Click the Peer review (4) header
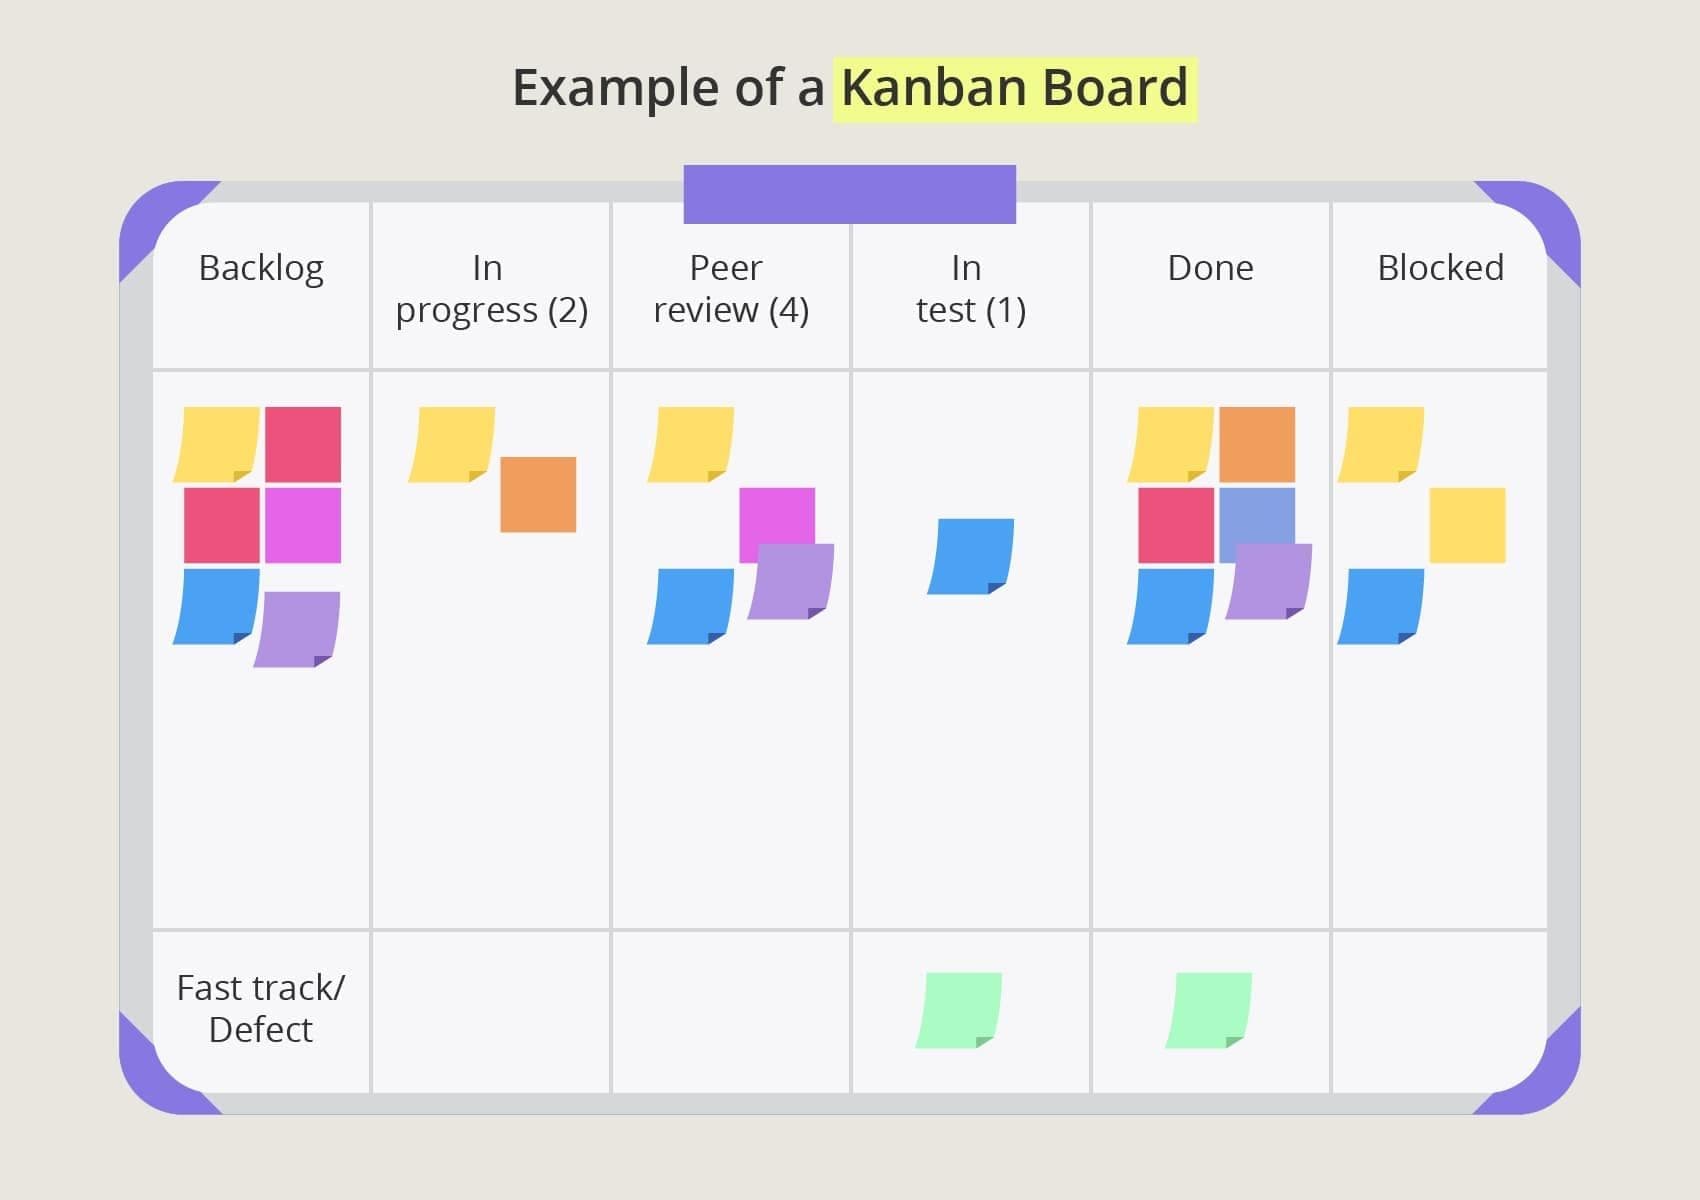 click(731, 288)
